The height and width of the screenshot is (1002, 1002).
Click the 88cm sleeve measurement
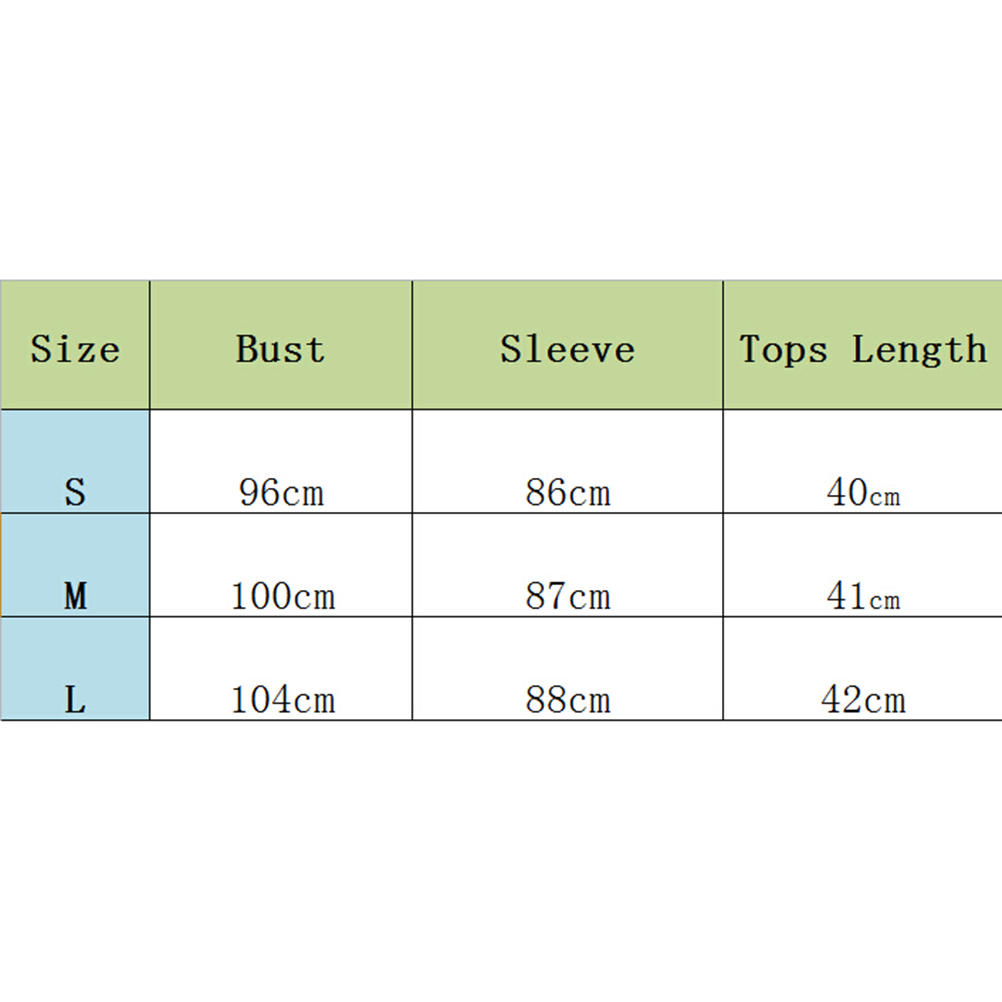point(567,700)
